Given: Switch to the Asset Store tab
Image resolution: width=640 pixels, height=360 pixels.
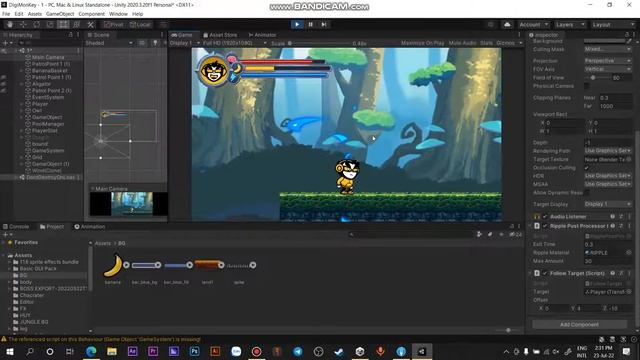Looking at the screenshot, I should [x=220, y=35].
